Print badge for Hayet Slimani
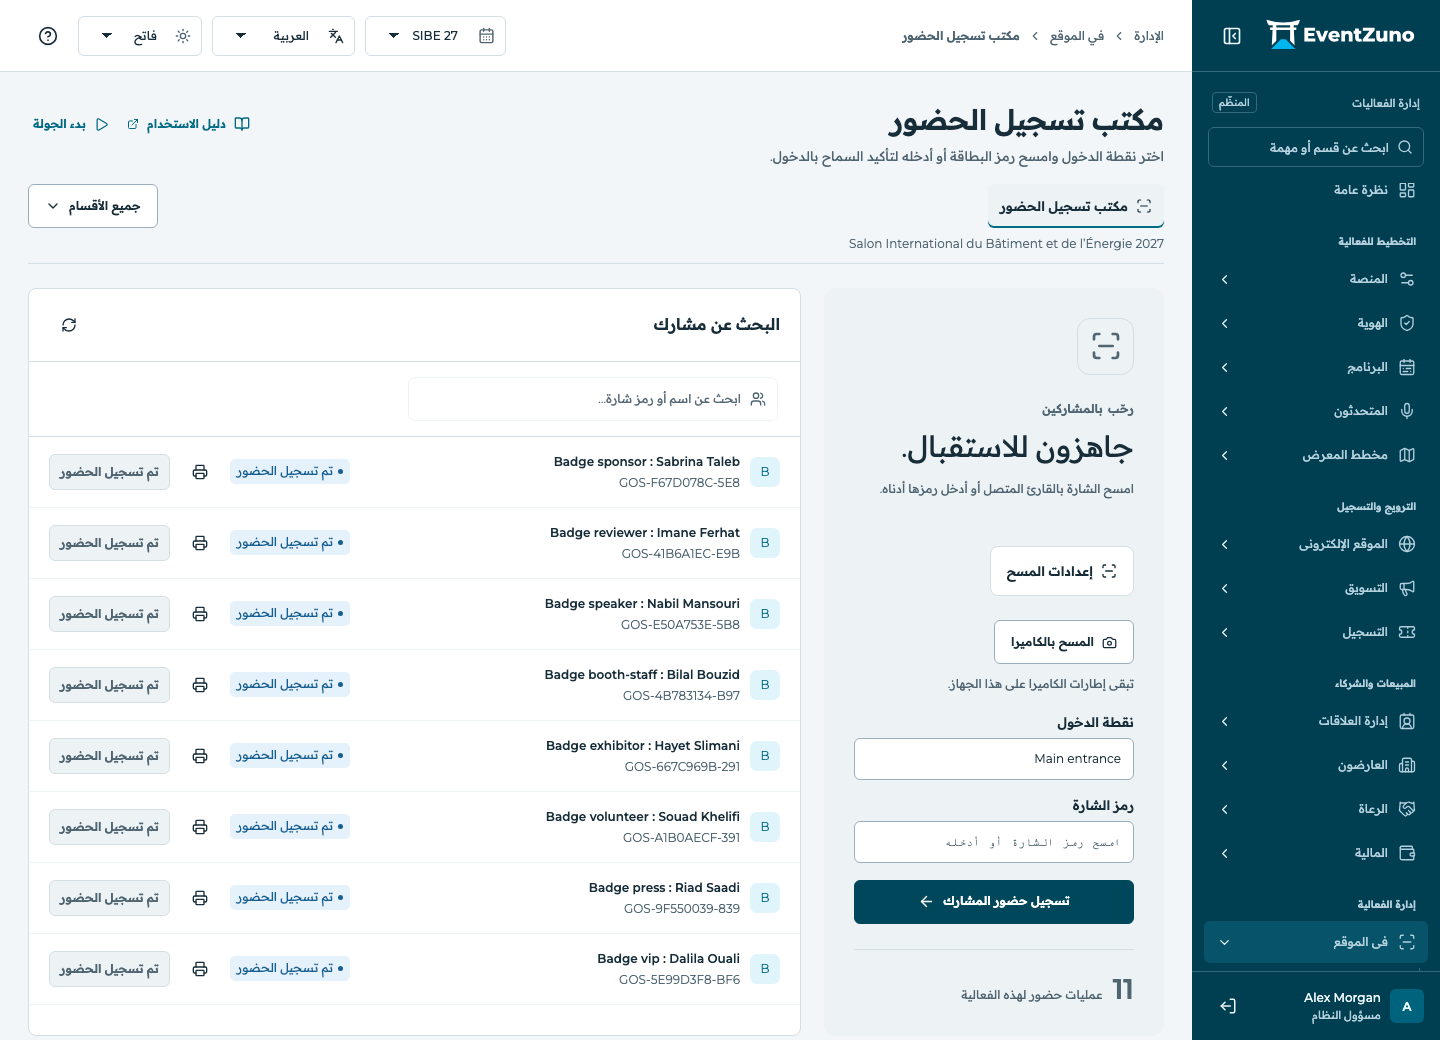 point(200,756)
